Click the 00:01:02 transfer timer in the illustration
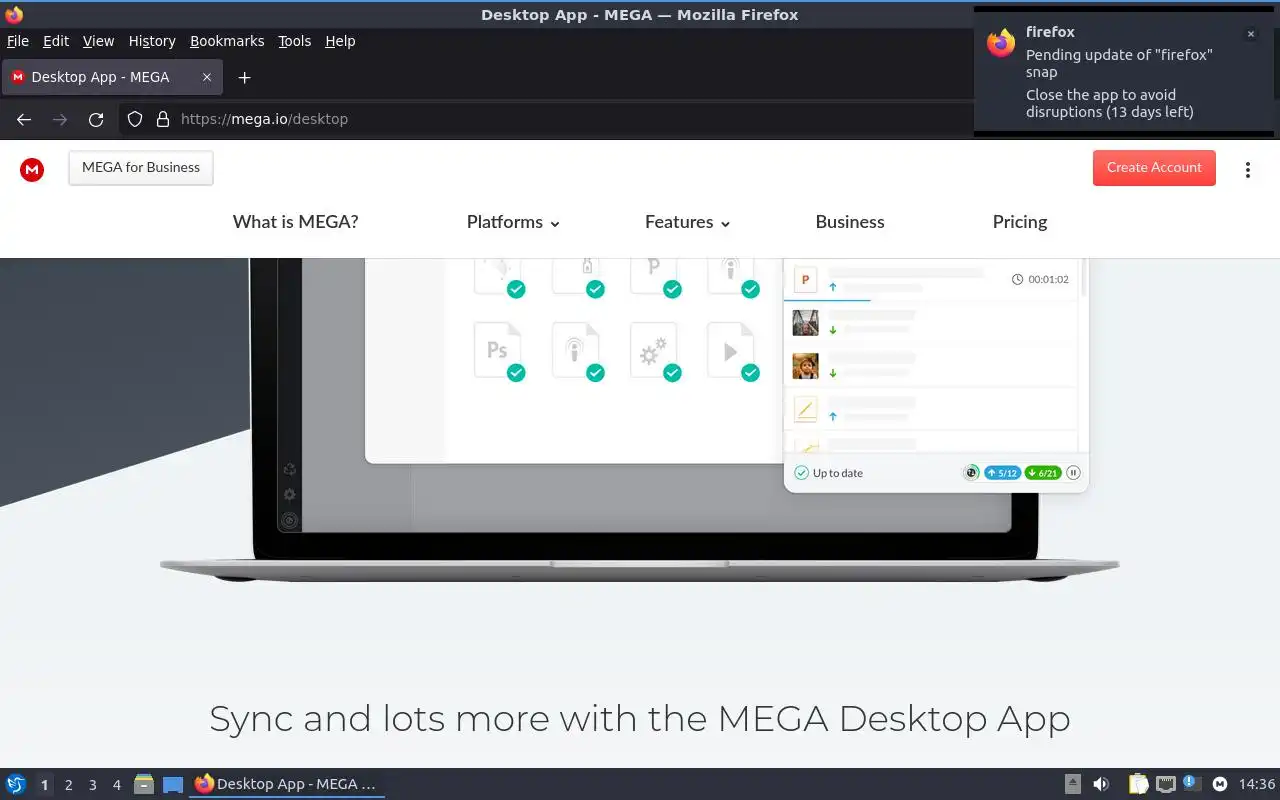The image size is (1280, 800). pos(1041,279)
